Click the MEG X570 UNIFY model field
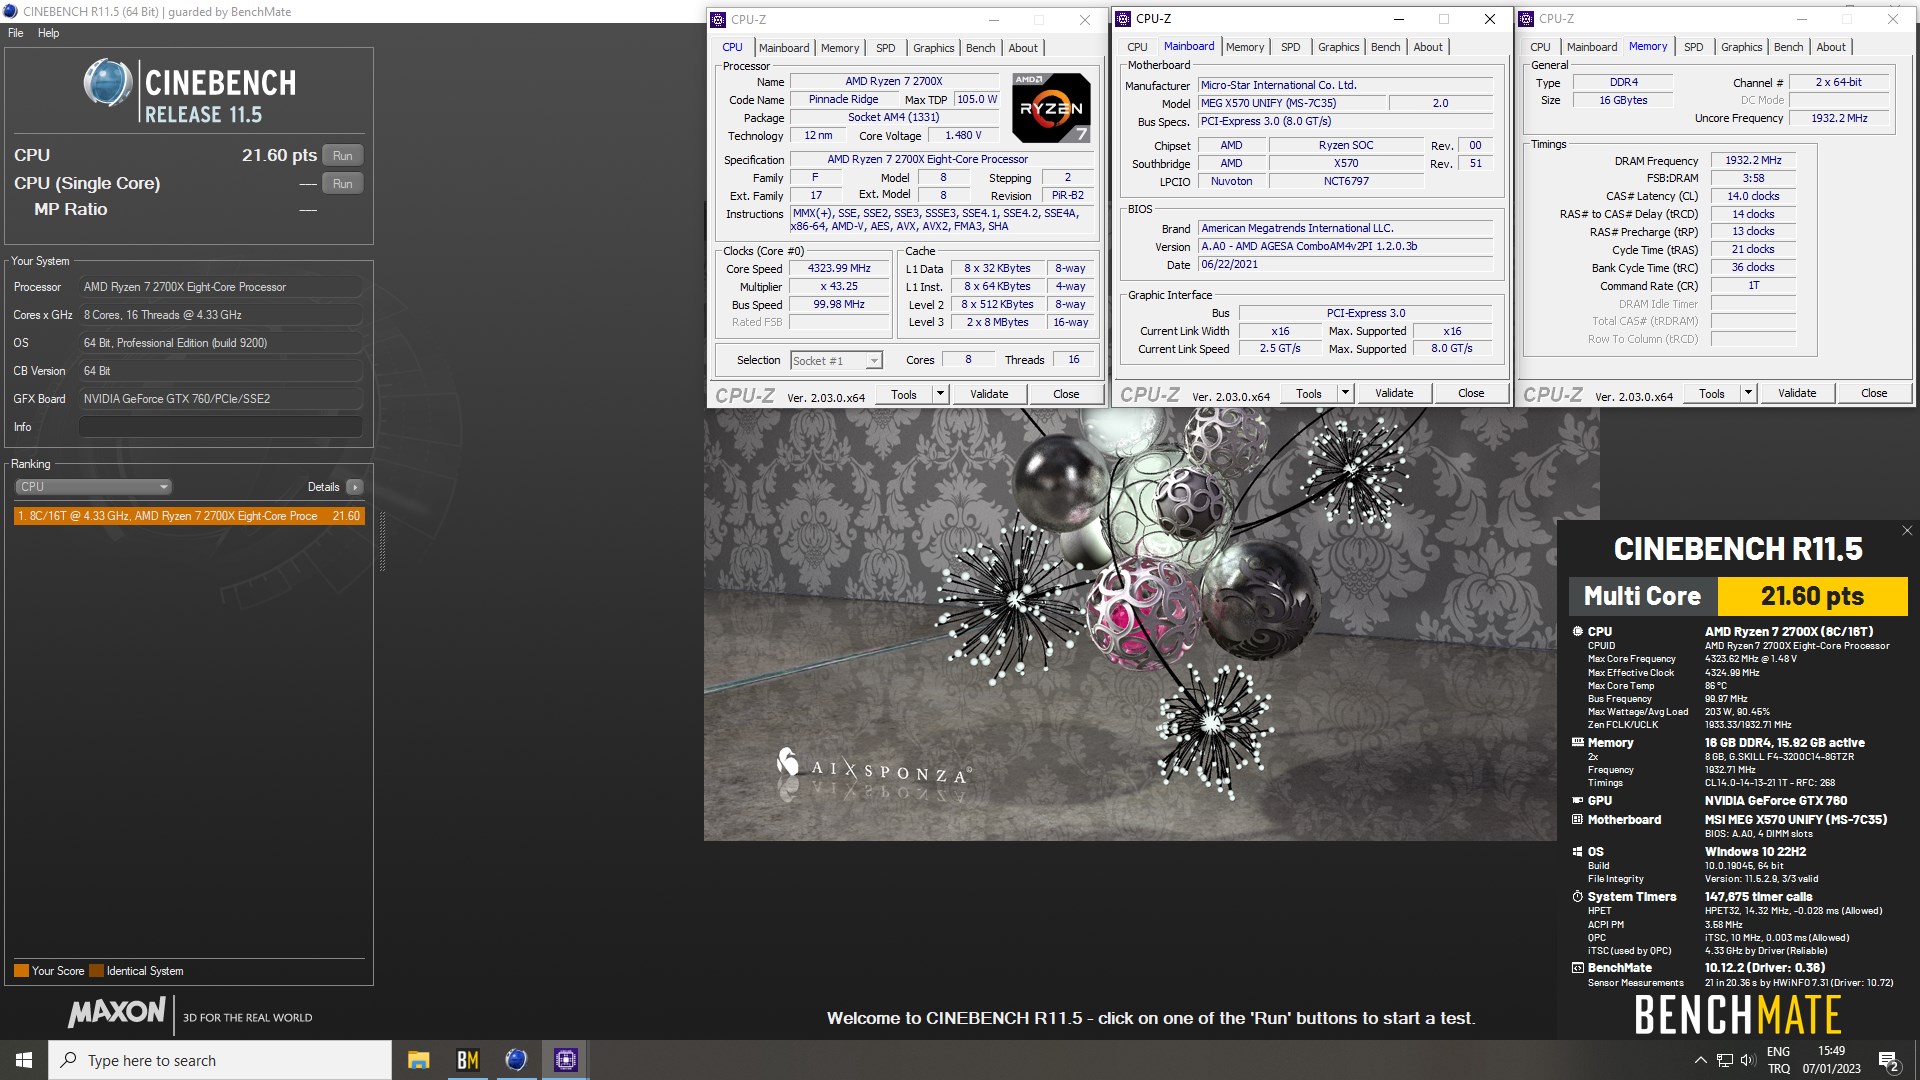This screenshot has width=1920, height=1080. tap(1292, 104)
